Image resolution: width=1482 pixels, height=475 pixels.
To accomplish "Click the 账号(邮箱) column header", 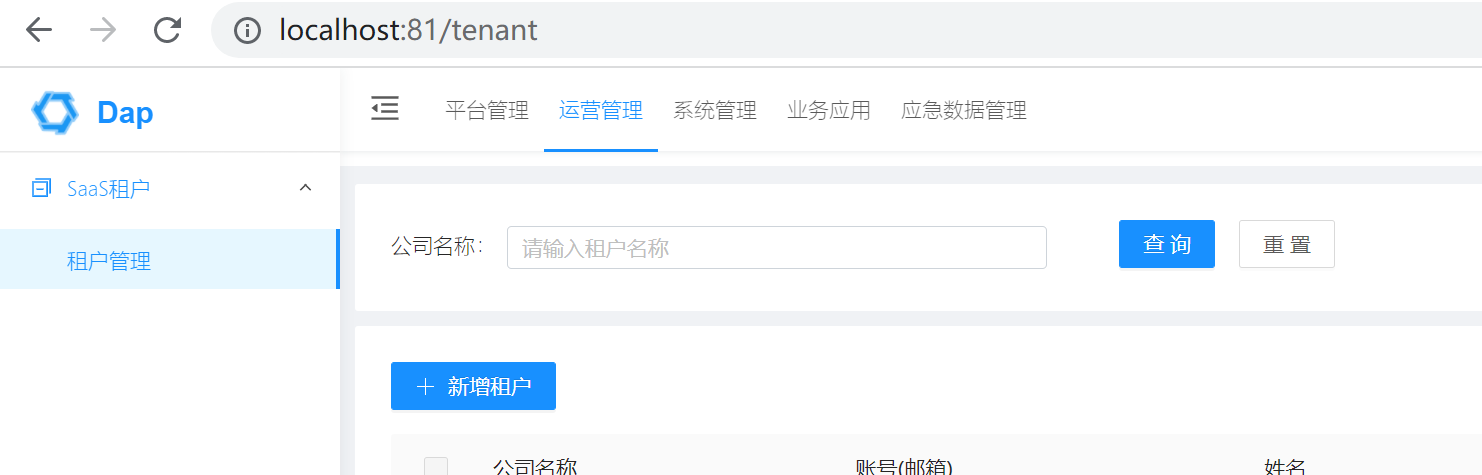I will click(904, 467).
